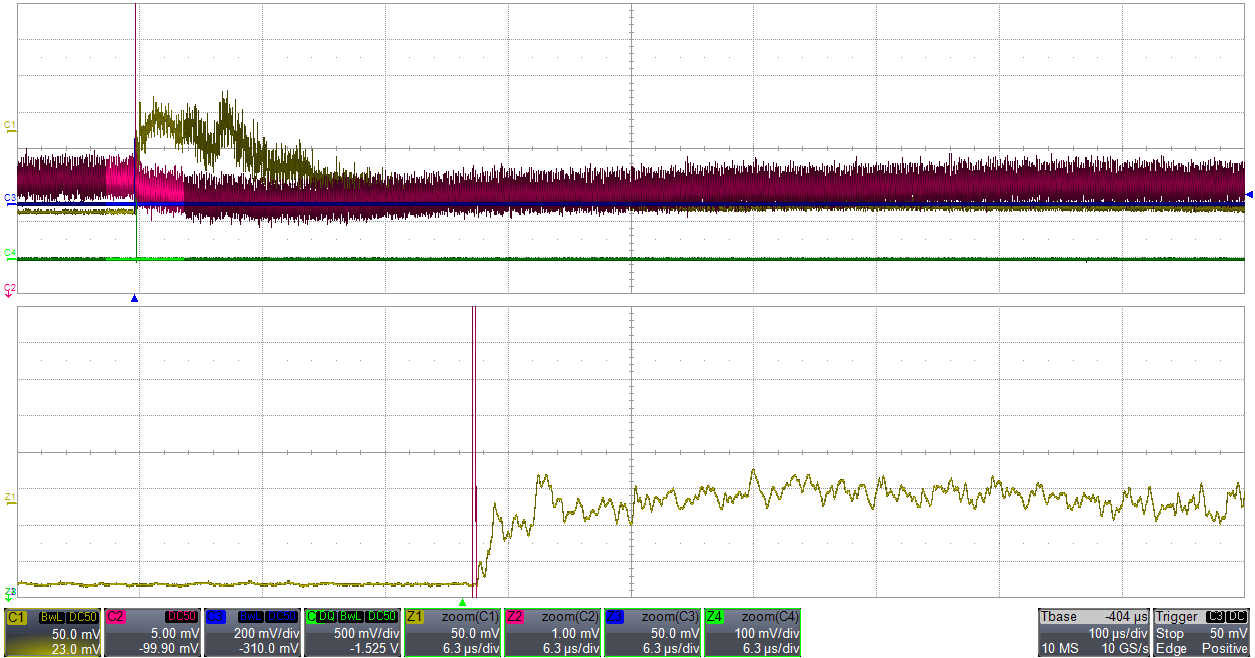Open the Z1 zoom(C1) descriptor box
Screen dimensions: 1255x658
(x=452, y=633)
